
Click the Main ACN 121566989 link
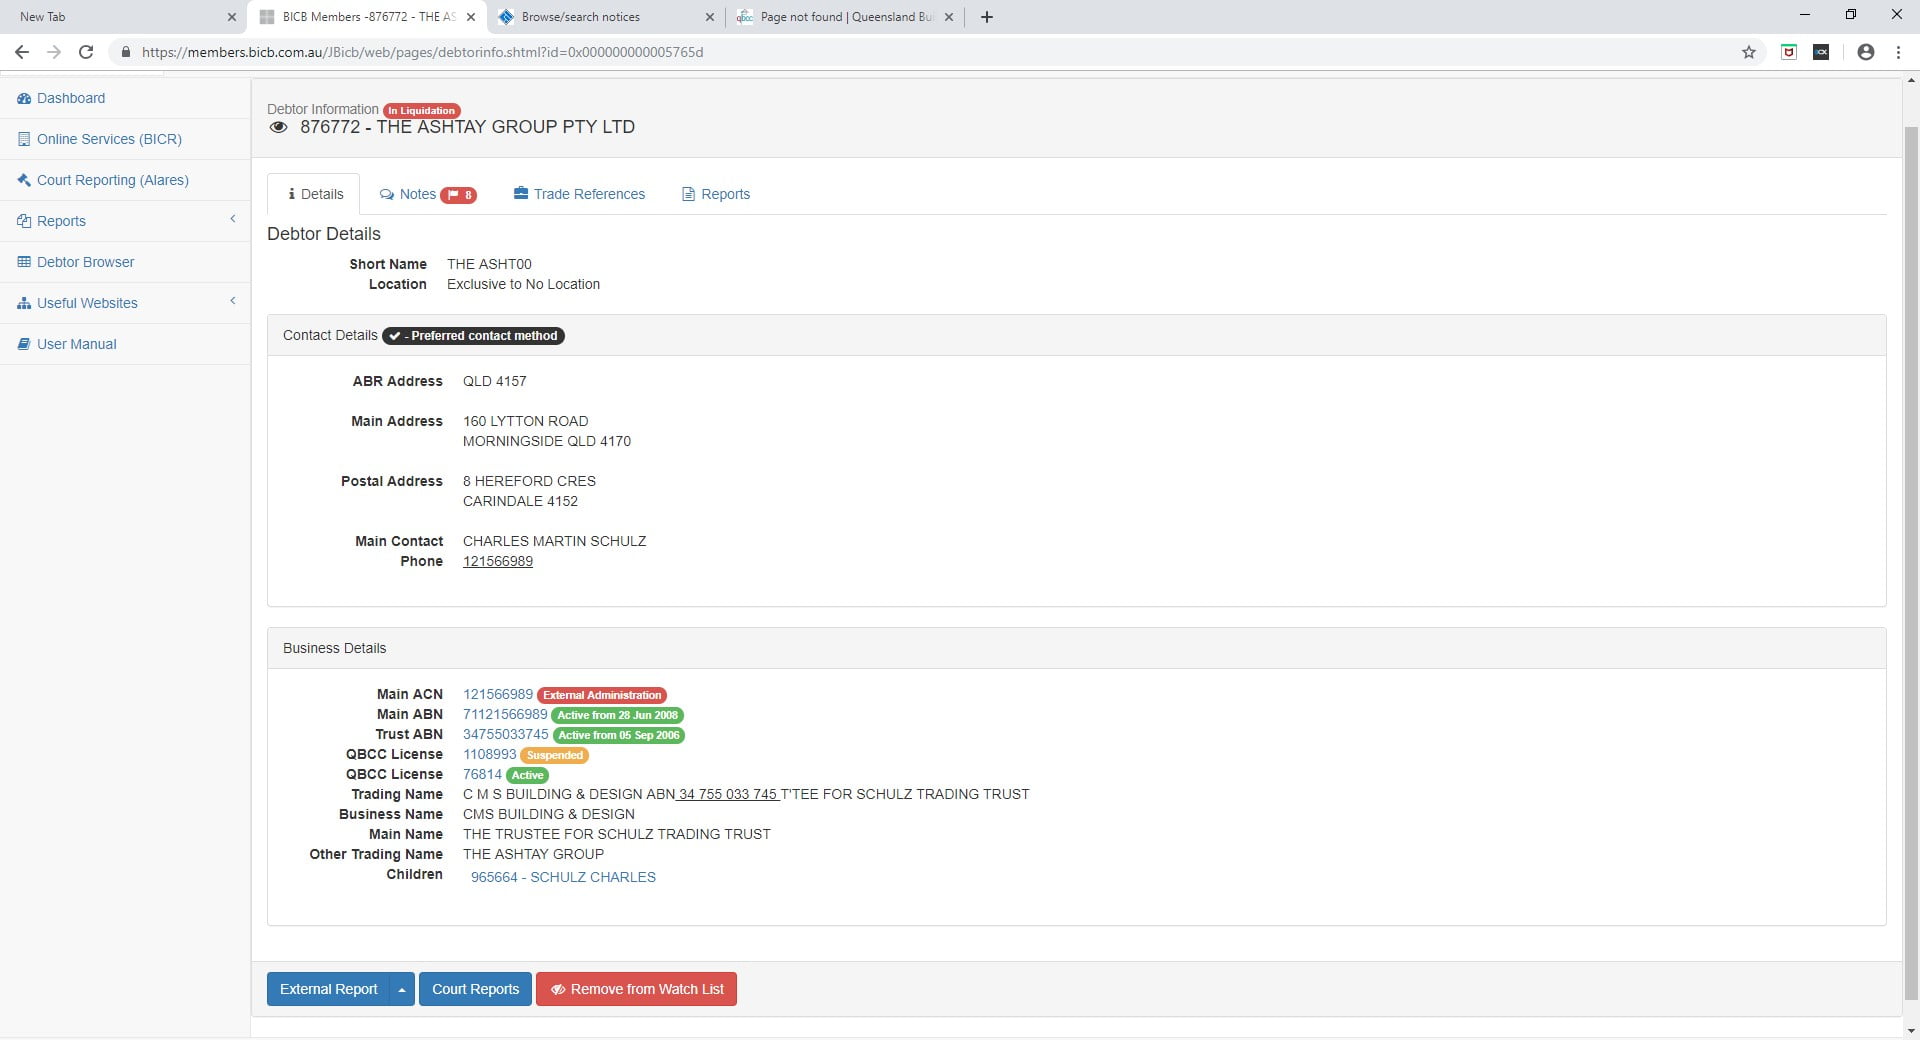pos(498,694)
